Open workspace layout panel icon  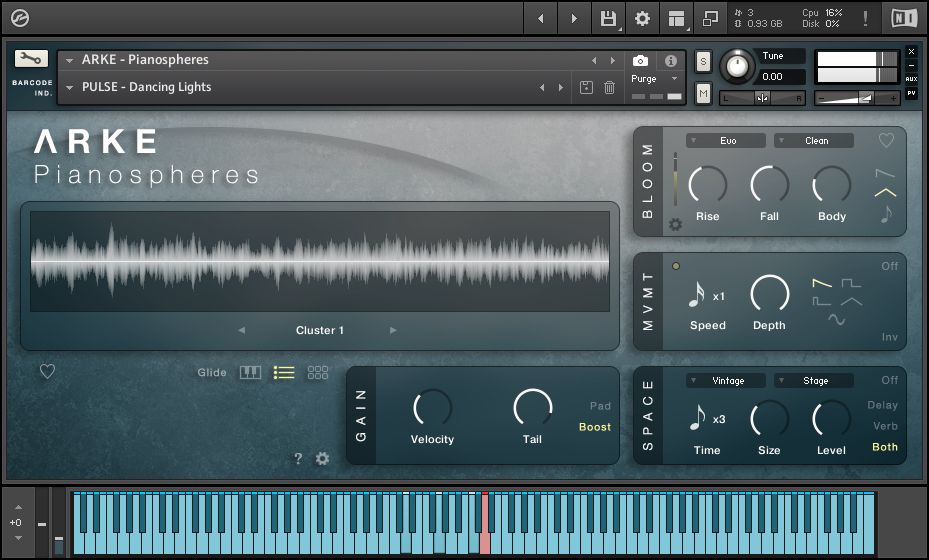point(676,18)
